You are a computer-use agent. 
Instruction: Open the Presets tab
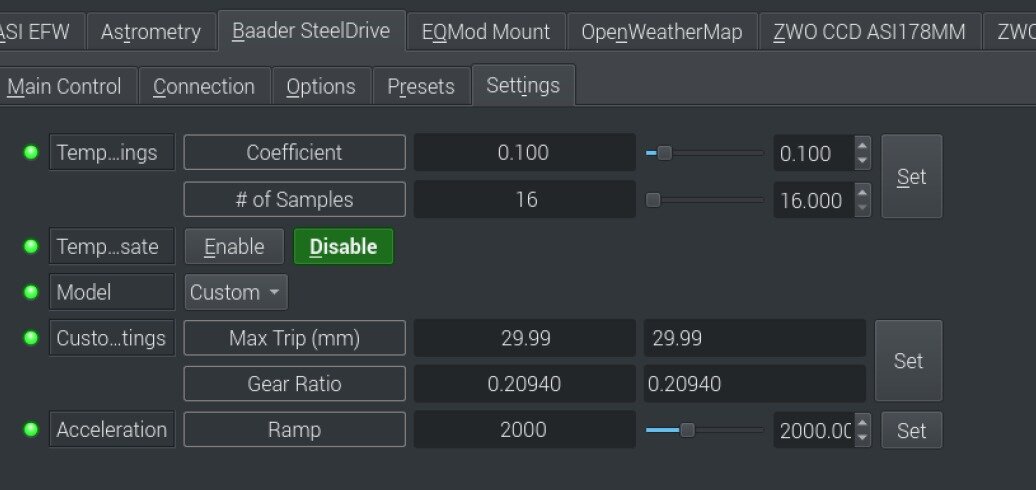click(x=420, y=86)
